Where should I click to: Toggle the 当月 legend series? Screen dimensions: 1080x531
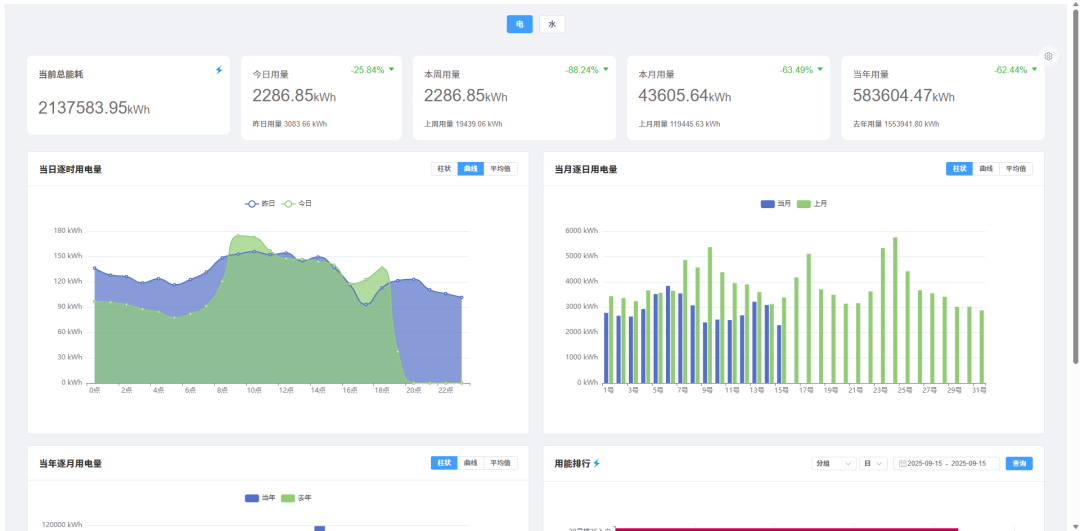(776, 204)
